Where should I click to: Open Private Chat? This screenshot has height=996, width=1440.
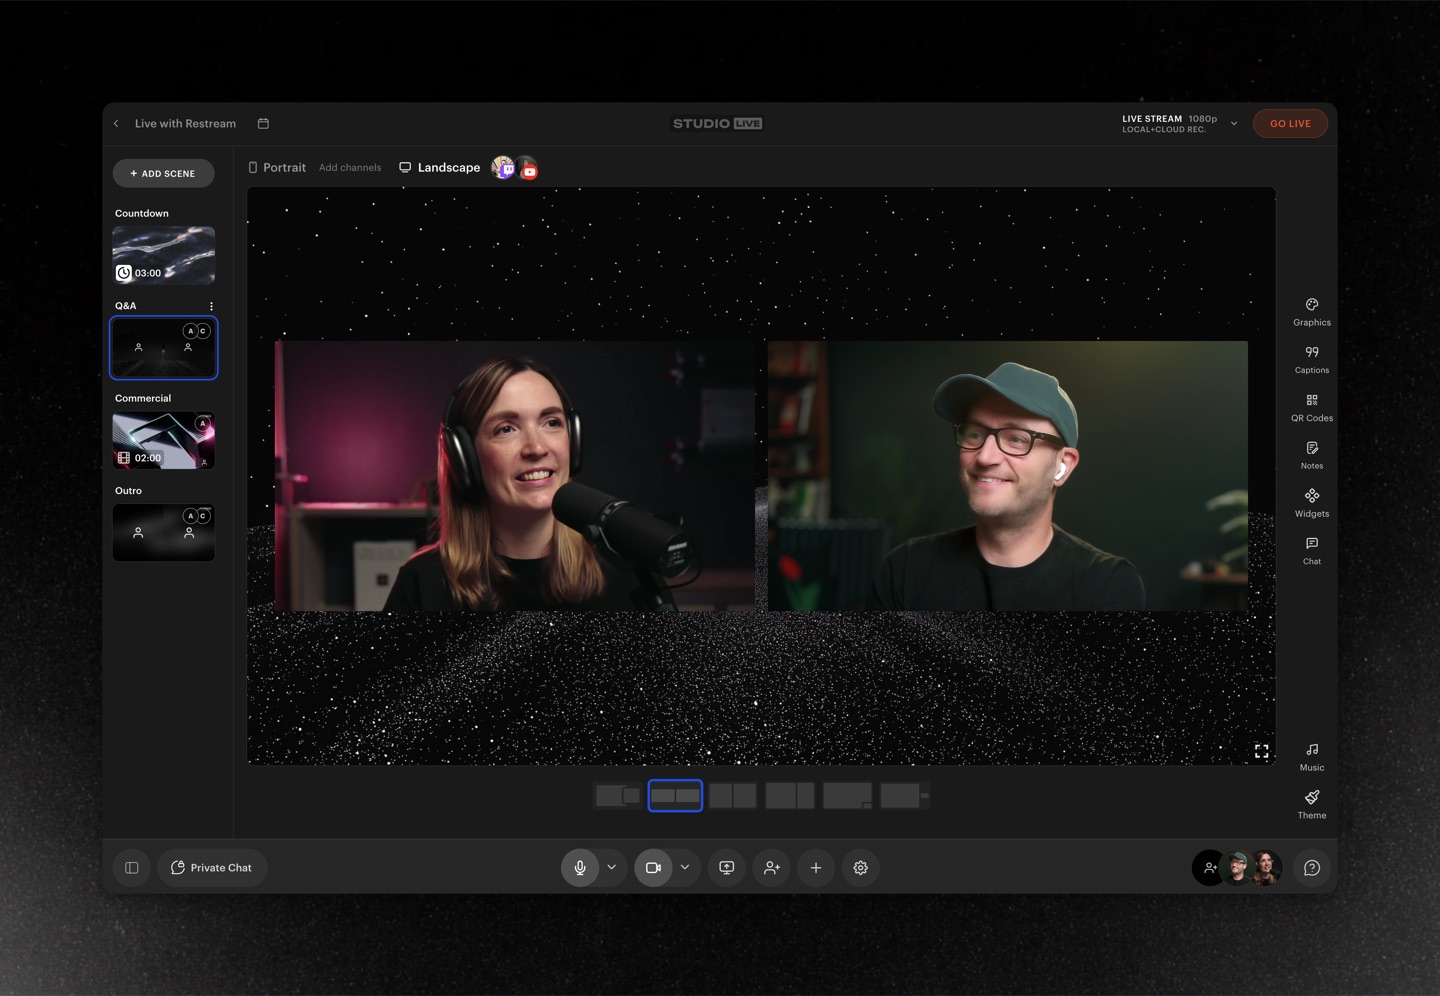(212, 868)
